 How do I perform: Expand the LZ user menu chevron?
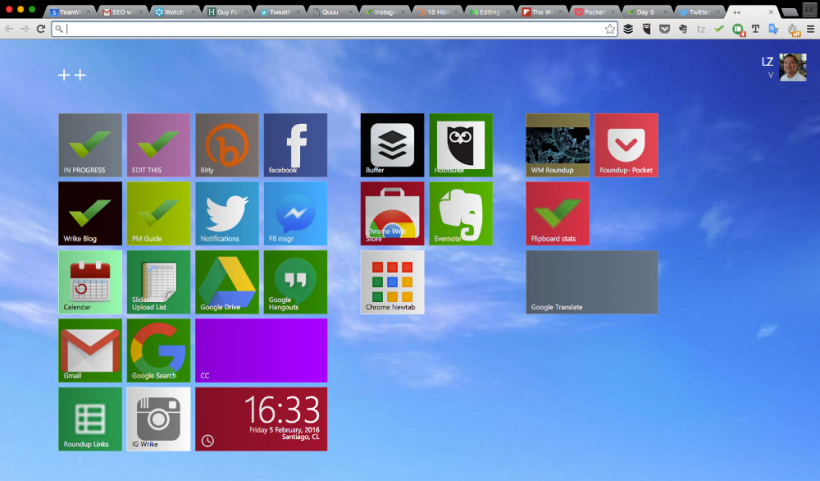click(770, 75)
